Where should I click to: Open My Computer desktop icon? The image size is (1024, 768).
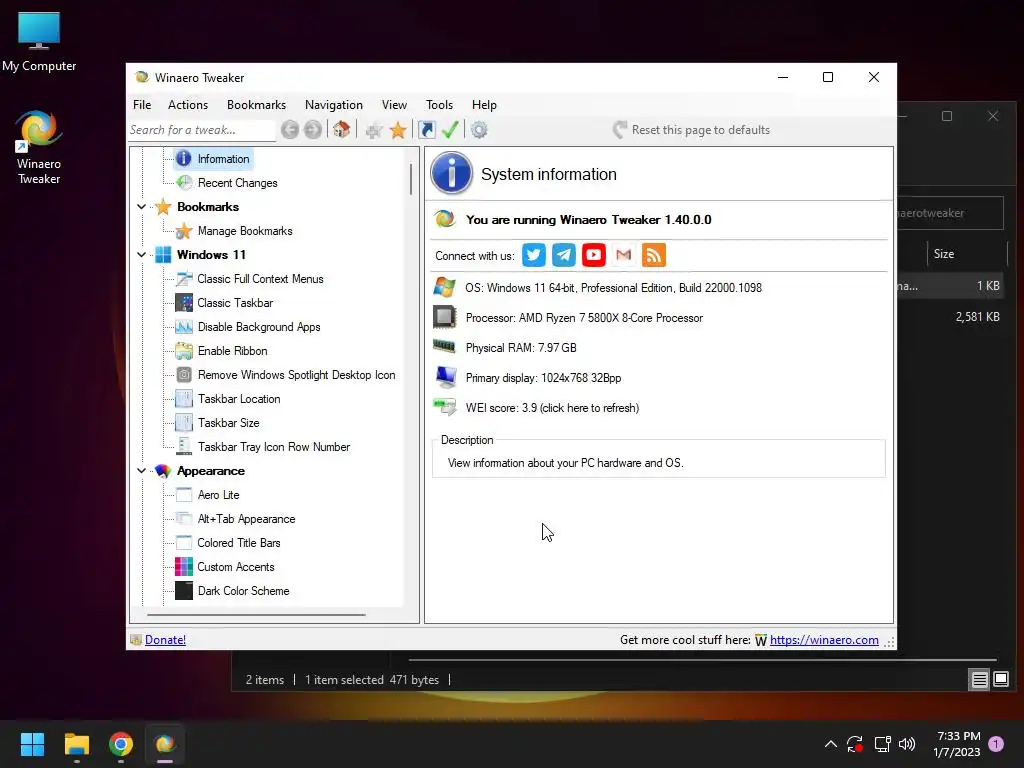point(39,42)
